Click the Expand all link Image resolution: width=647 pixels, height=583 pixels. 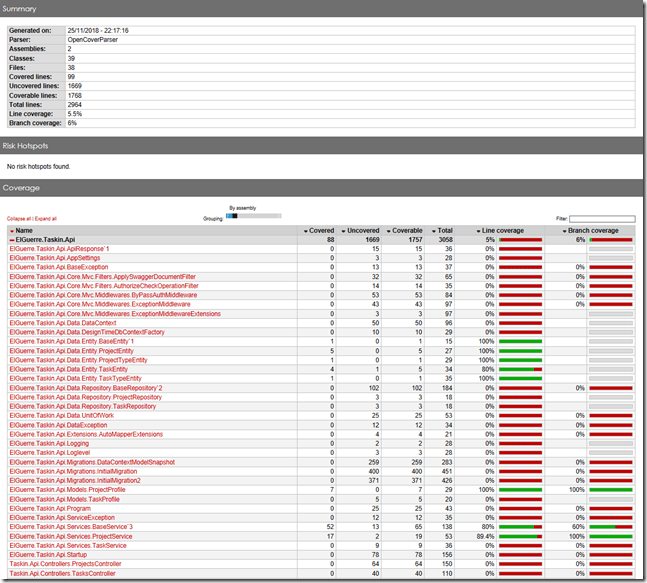[x=47, y=218]
